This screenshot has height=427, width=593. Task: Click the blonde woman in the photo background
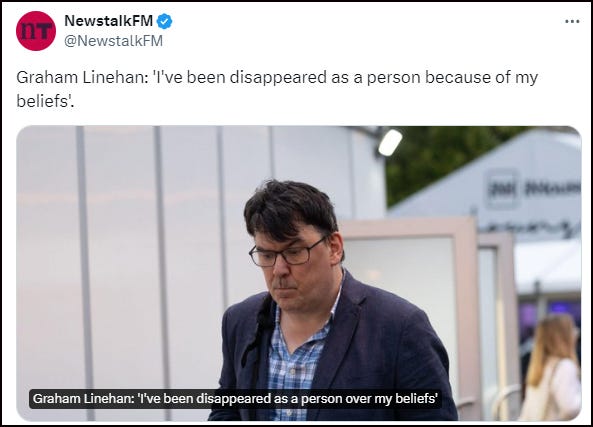point(552,367)
